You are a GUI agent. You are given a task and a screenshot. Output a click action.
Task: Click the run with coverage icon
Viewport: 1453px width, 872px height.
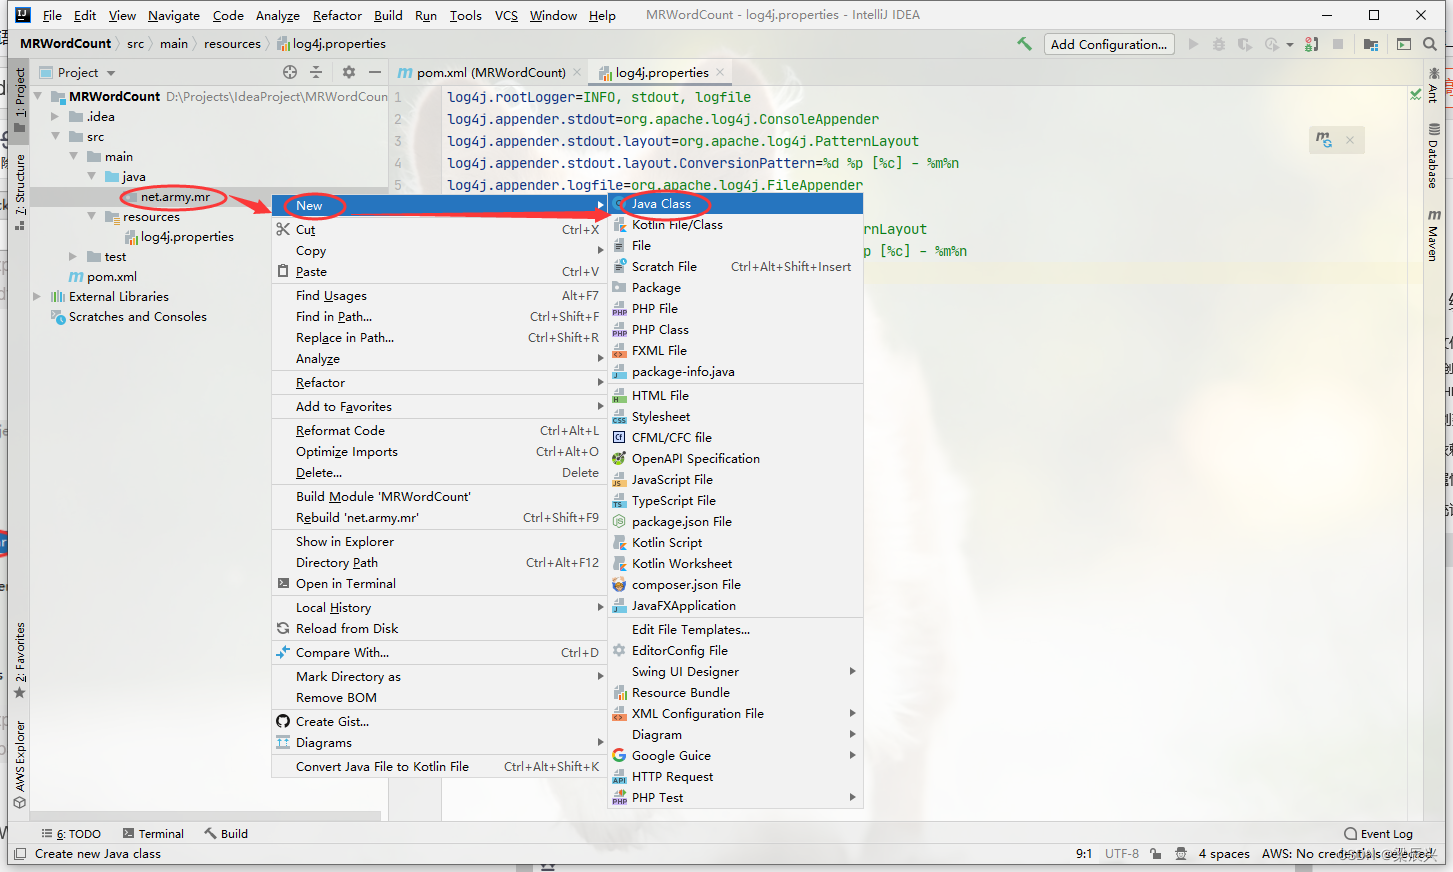(x=1244, y=44)
